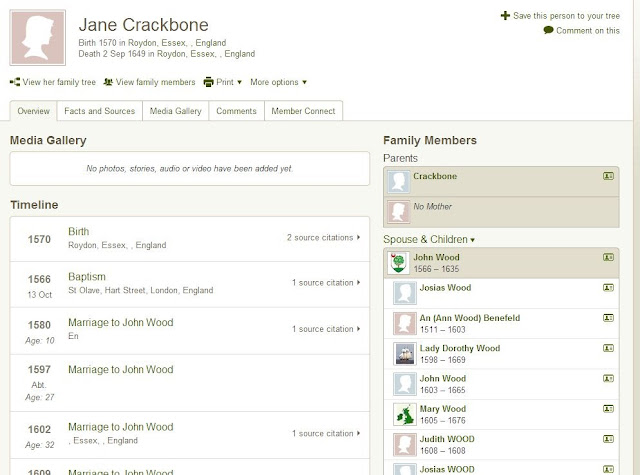
Task: Click the plus icon beside Save this person
Action: (x=505, y=16)
